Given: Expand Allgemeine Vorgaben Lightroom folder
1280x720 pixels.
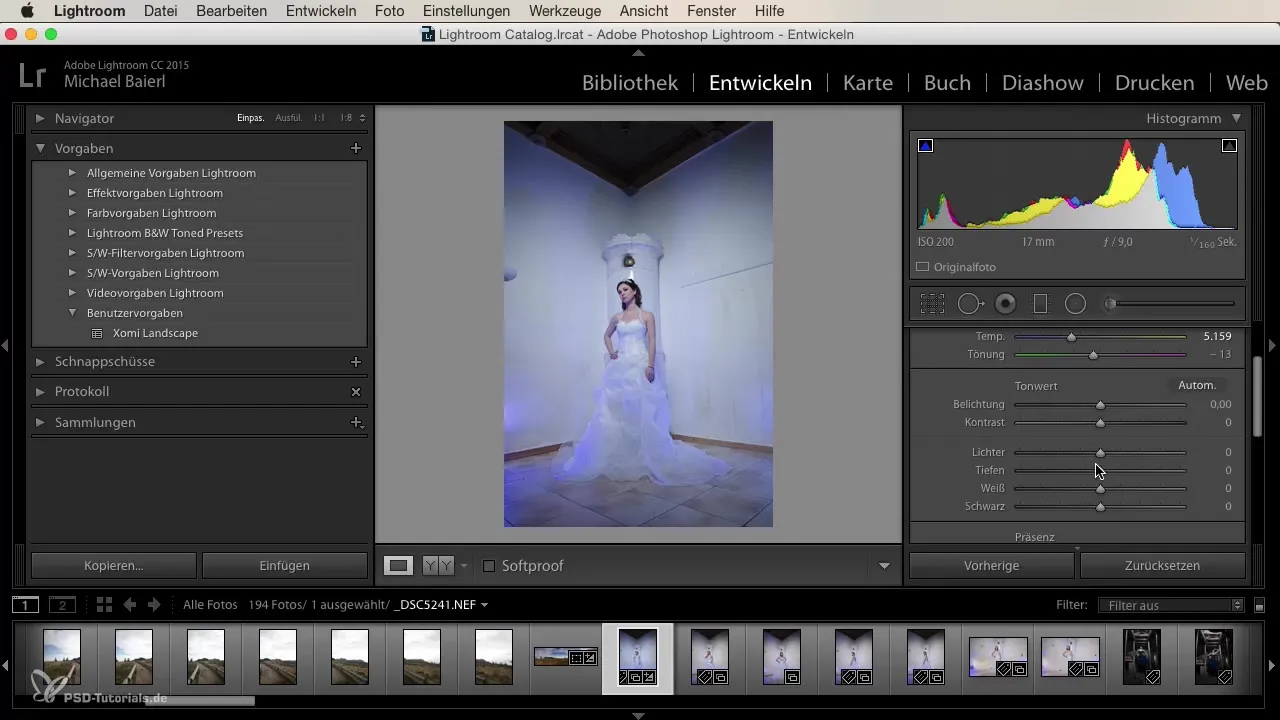Looking at the screenshot, I should pos(72,173).
